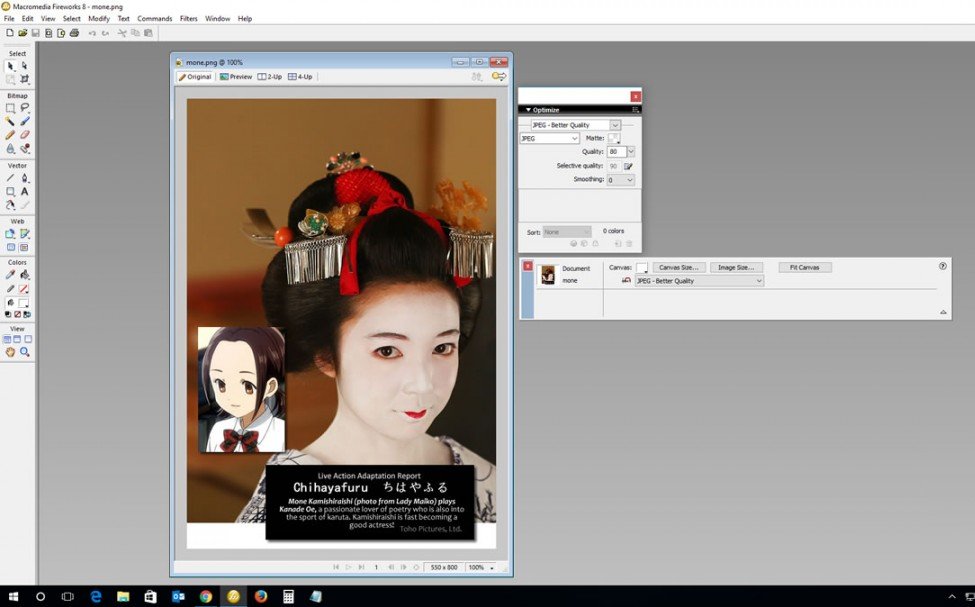Hide slices and hotspots

point(10,248)
